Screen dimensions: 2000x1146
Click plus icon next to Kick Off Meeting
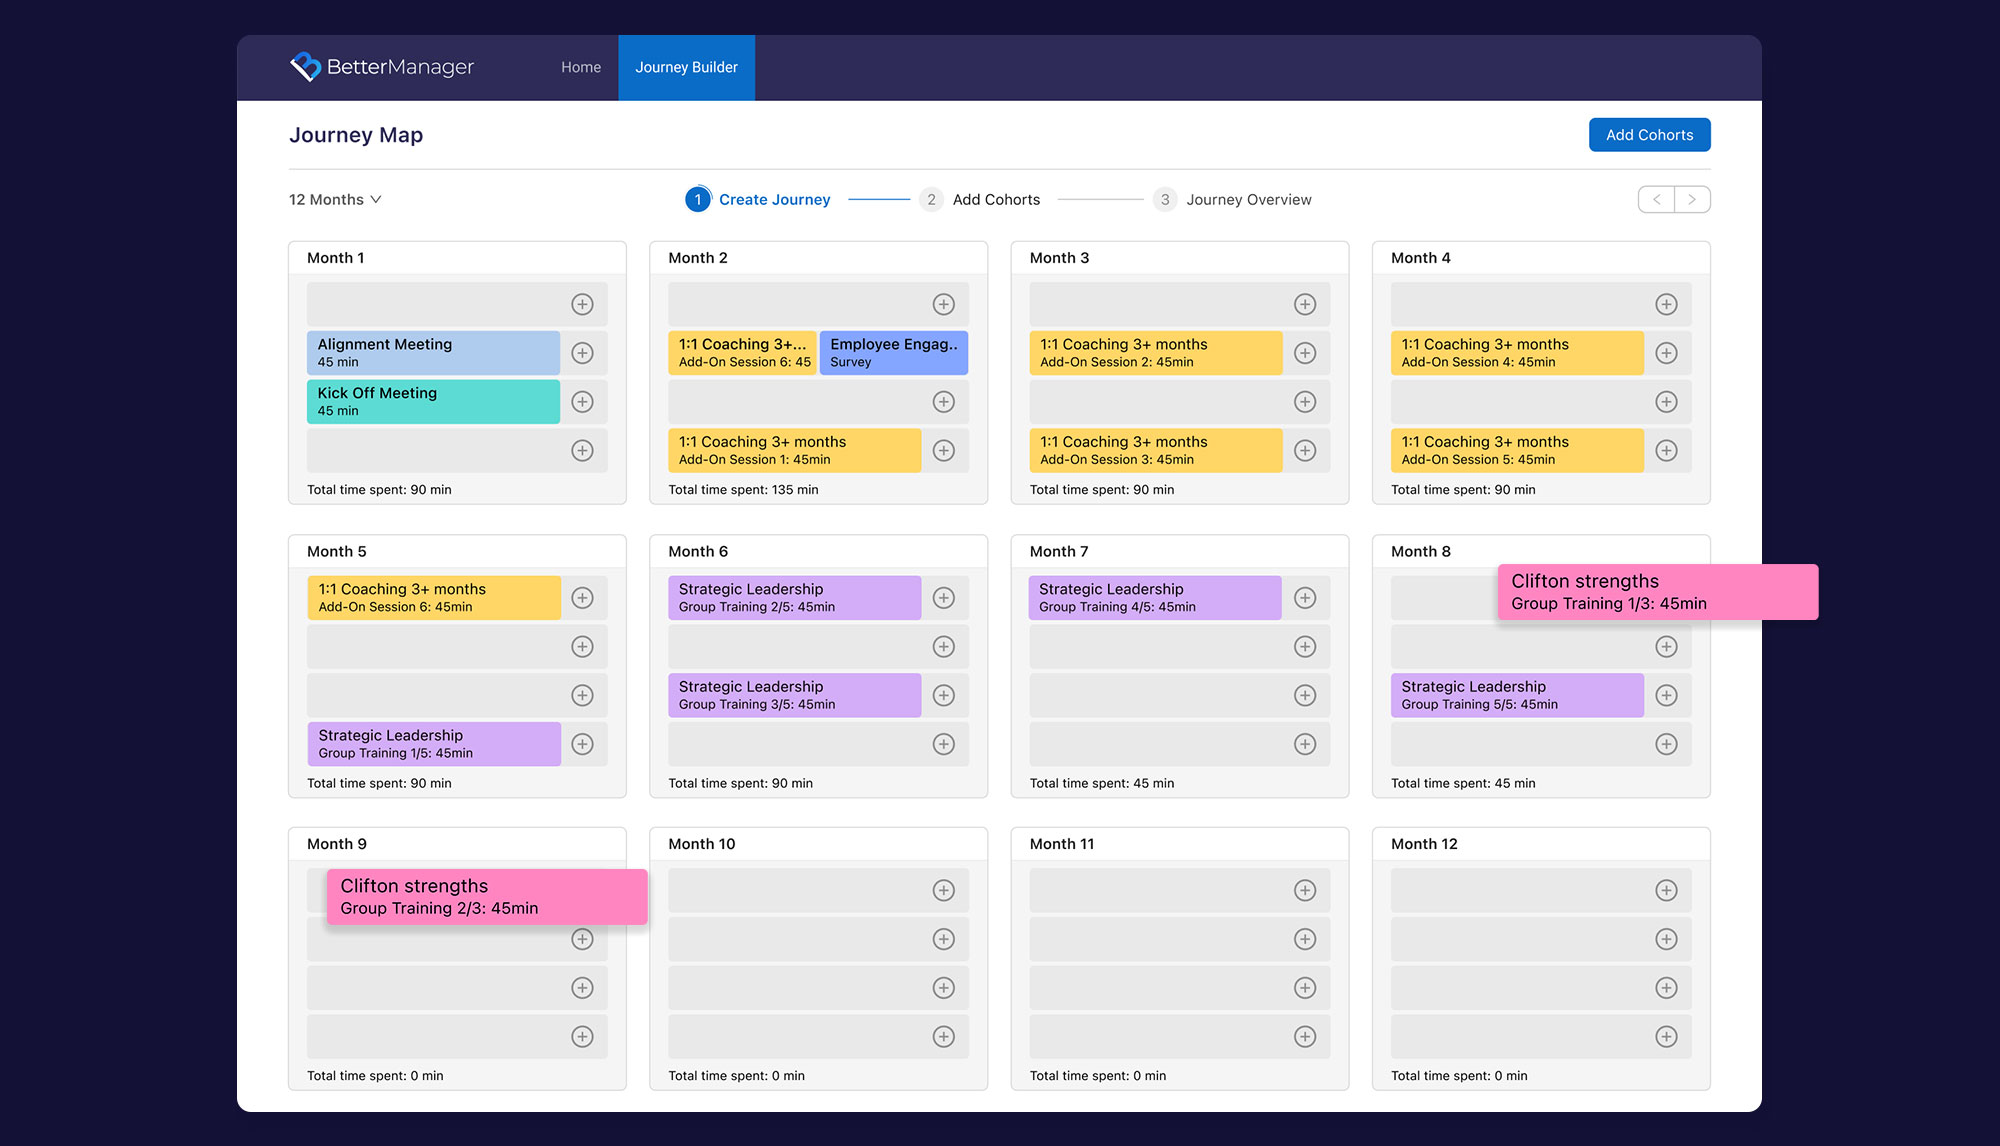click(x=582, y=402)
